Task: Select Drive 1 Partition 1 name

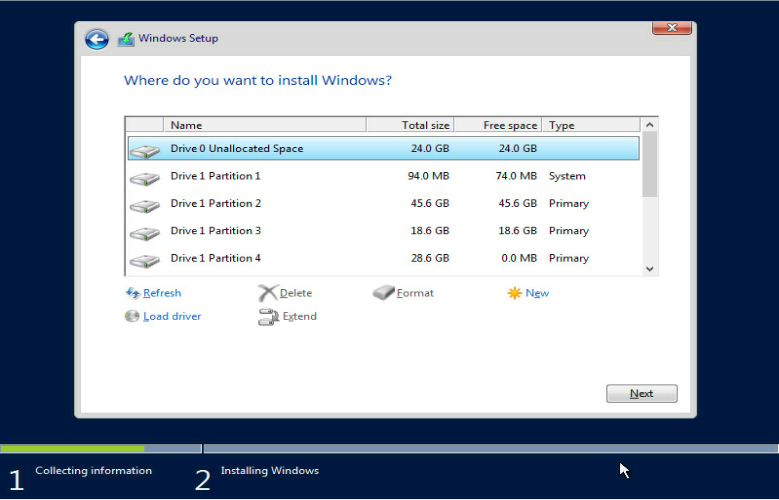Action: pos(215,176)
